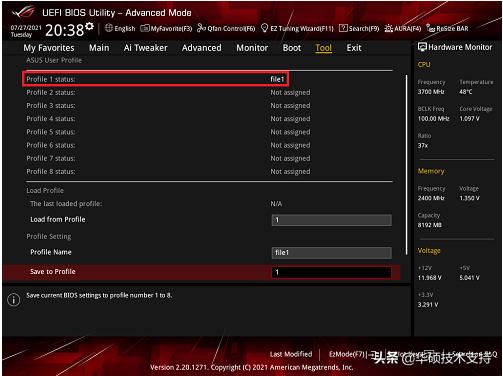Click Memory voltage 1.350 V

469,198
